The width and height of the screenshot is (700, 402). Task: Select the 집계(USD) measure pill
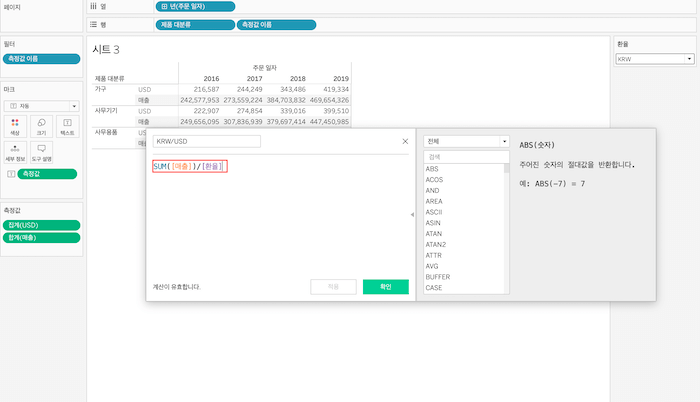click(x=42, y=225)
